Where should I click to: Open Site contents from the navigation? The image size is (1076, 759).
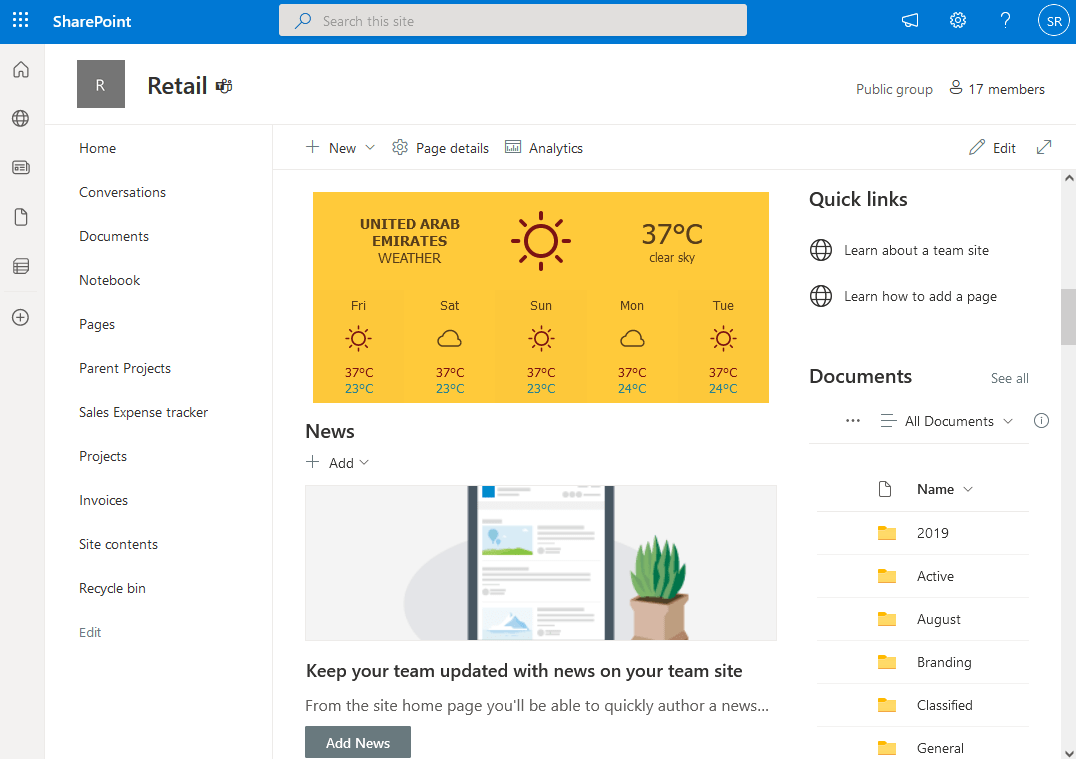(118, 544)
